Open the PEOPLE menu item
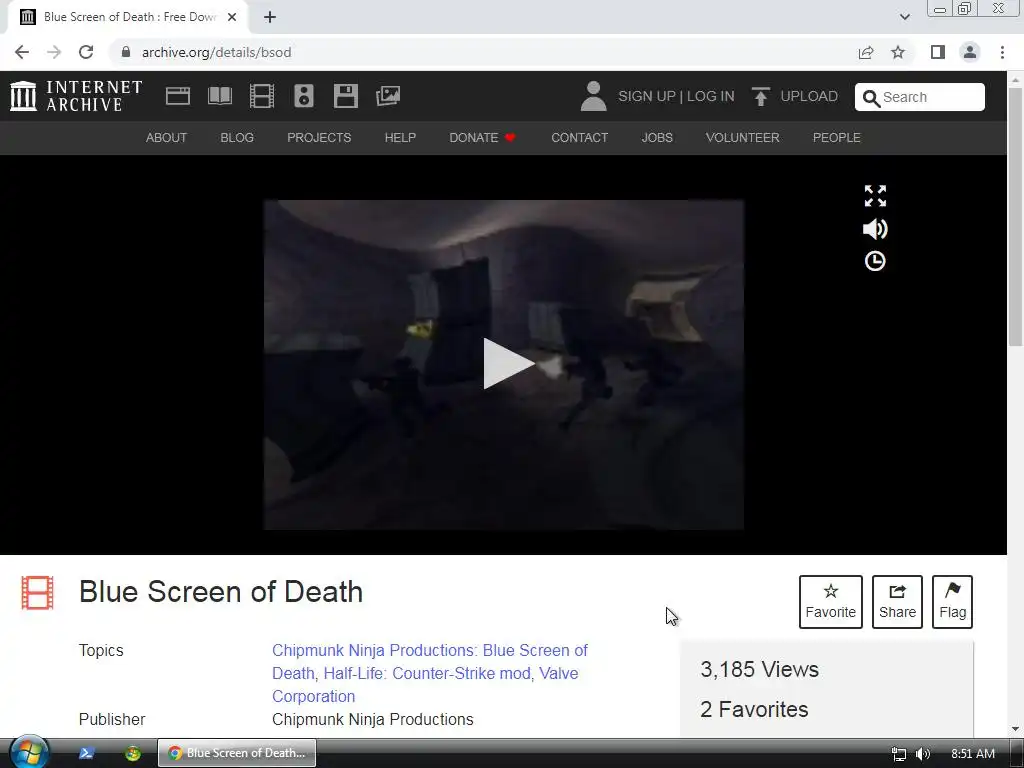1024x768 pixels. [x=837, y=138]
